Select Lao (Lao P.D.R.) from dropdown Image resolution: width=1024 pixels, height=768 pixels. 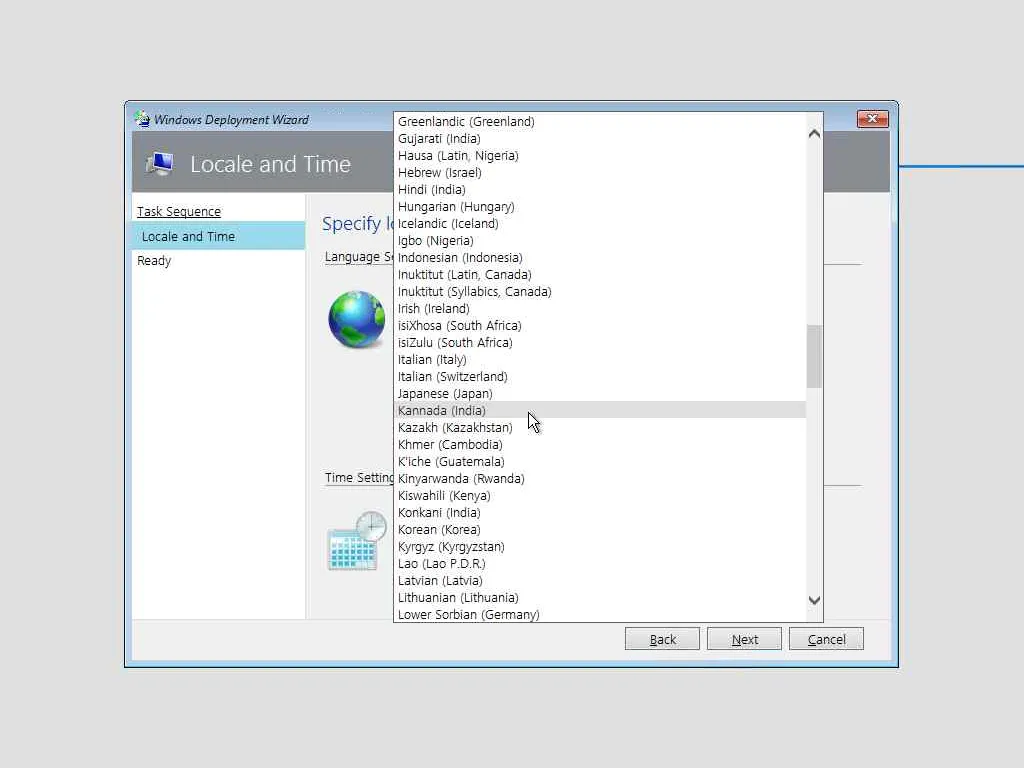[x=600, y=563]
